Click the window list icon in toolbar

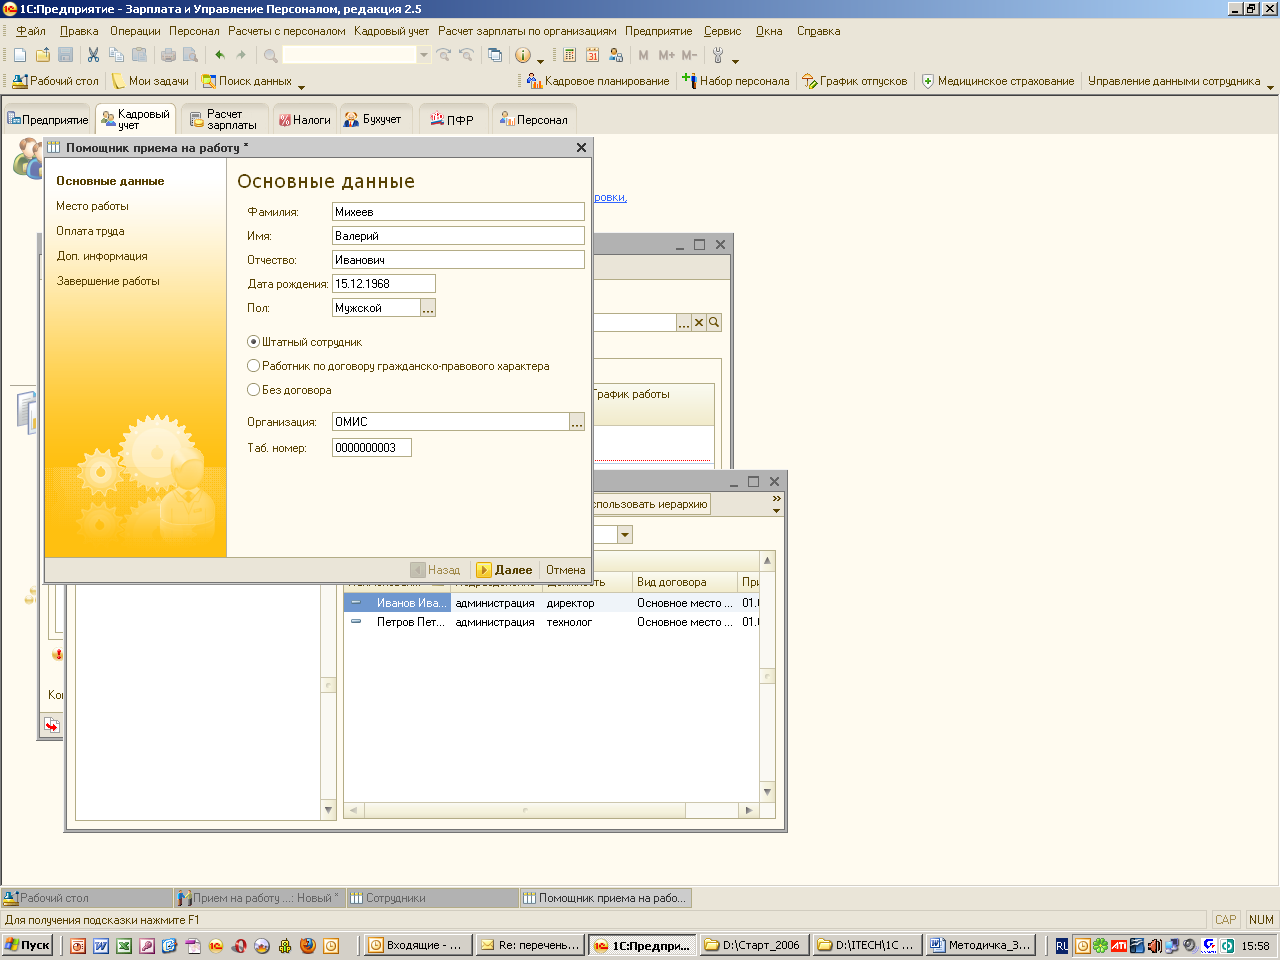click(495, 55)
